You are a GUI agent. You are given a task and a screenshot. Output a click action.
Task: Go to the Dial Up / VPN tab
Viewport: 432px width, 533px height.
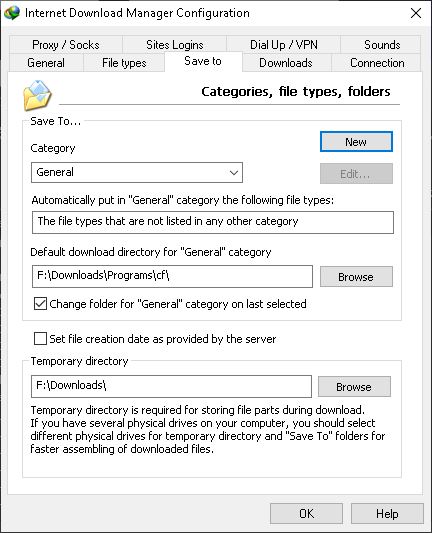click(x=284, y=45)
